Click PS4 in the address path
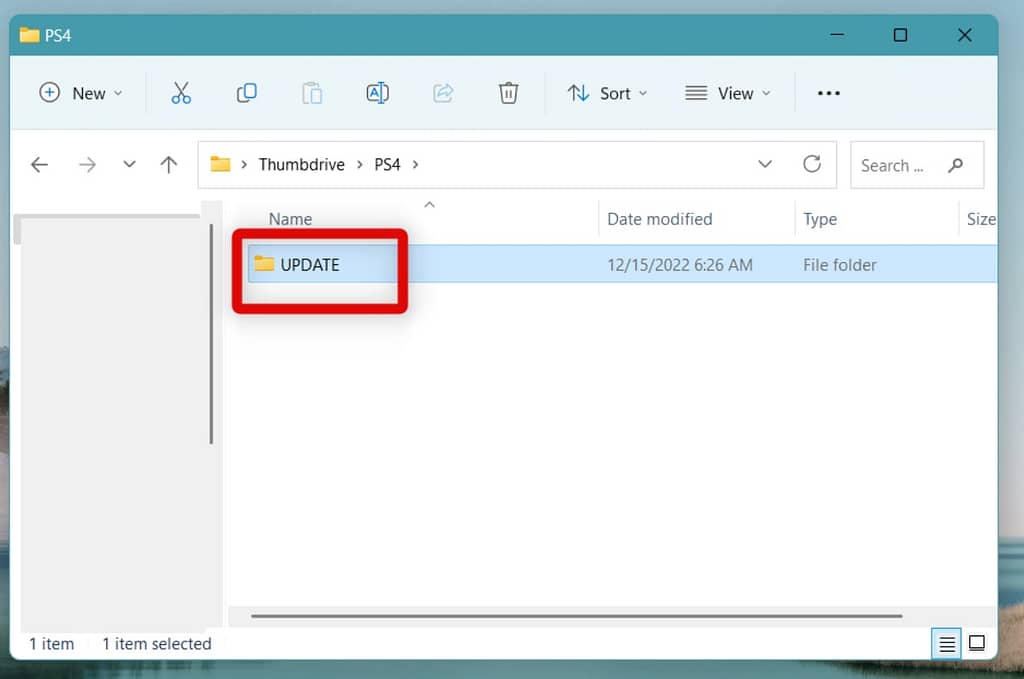Screen dimensions: 1024x679 387,165
